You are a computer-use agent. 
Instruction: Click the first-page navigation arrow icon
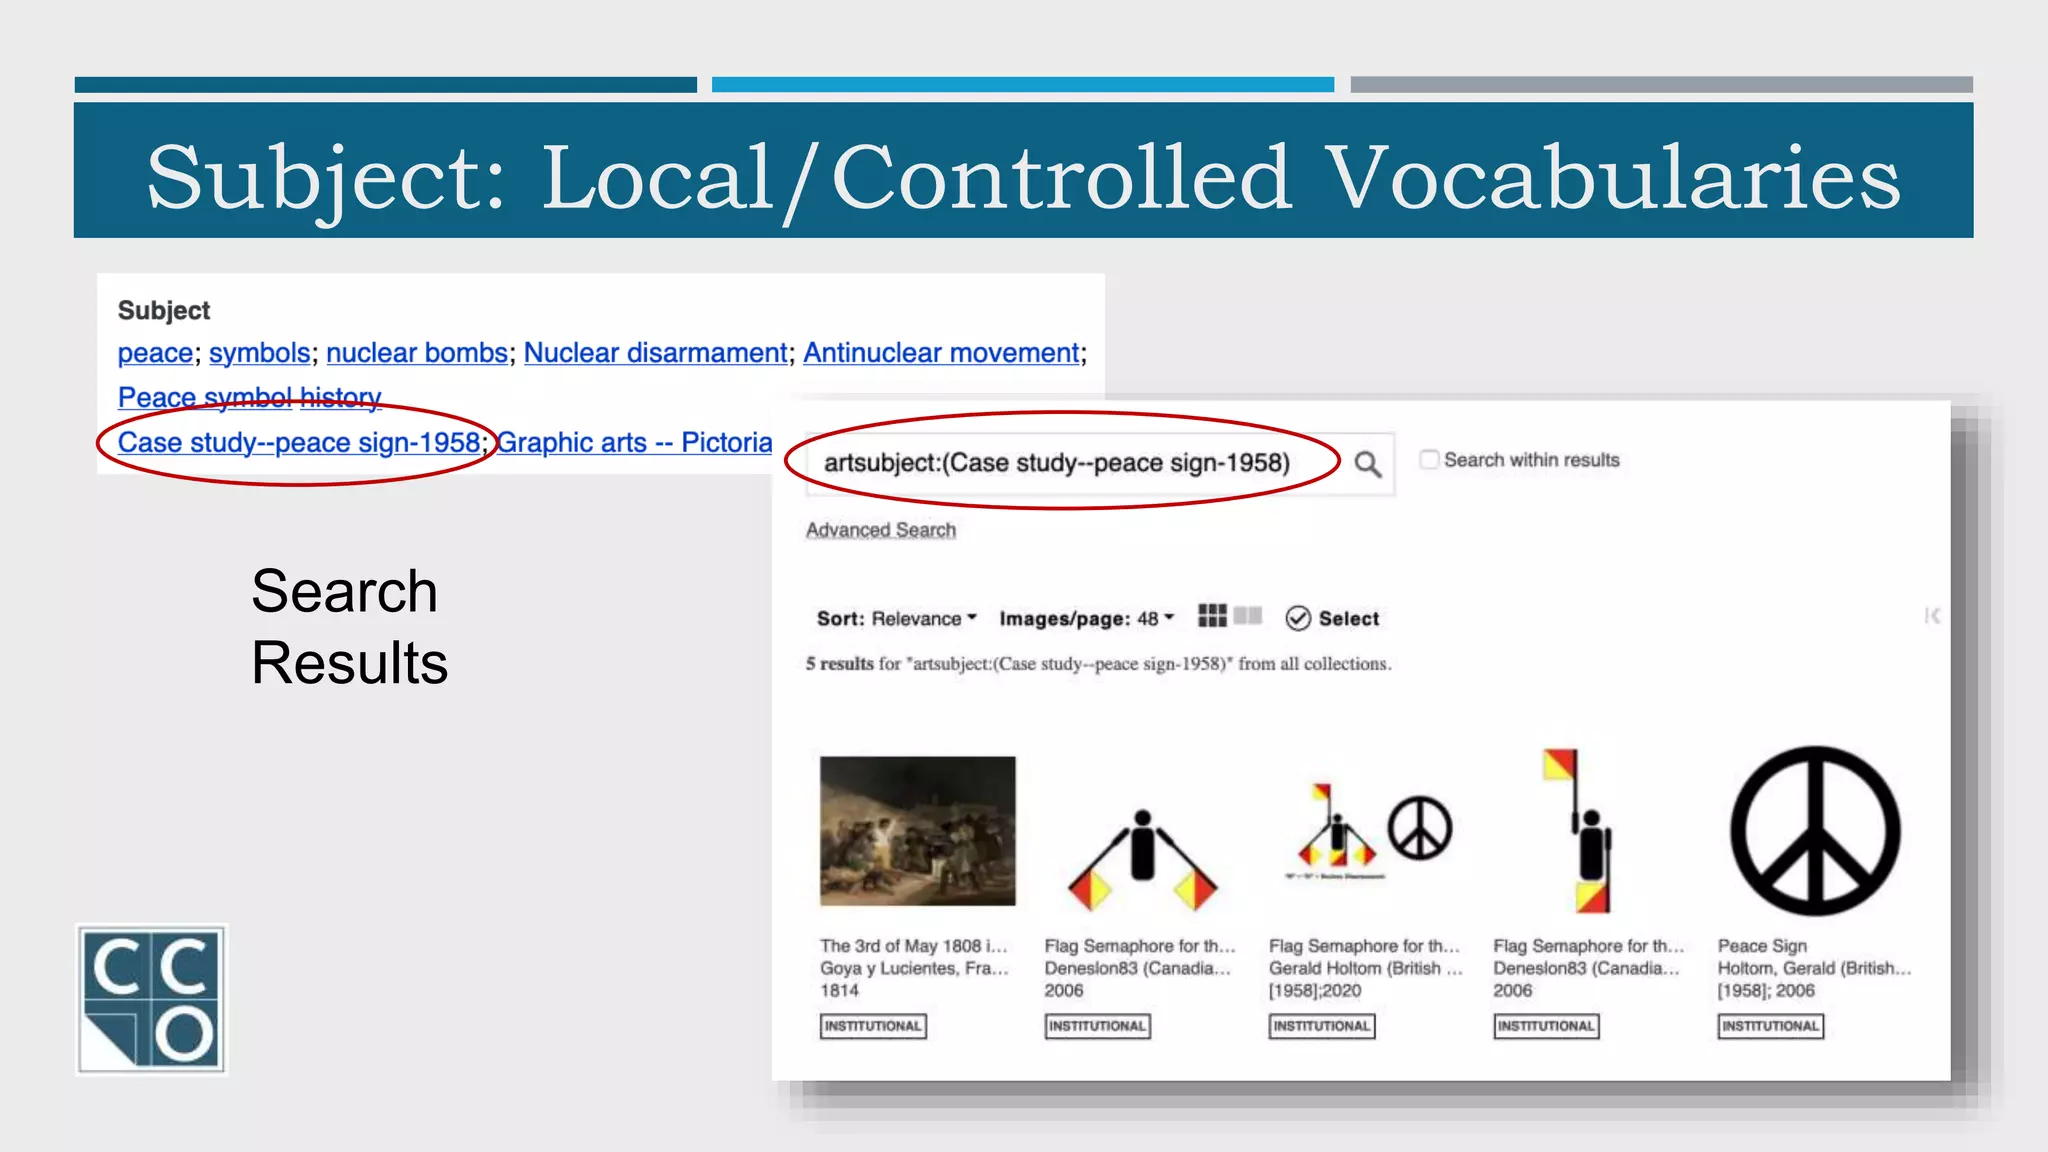(1932, 615)
